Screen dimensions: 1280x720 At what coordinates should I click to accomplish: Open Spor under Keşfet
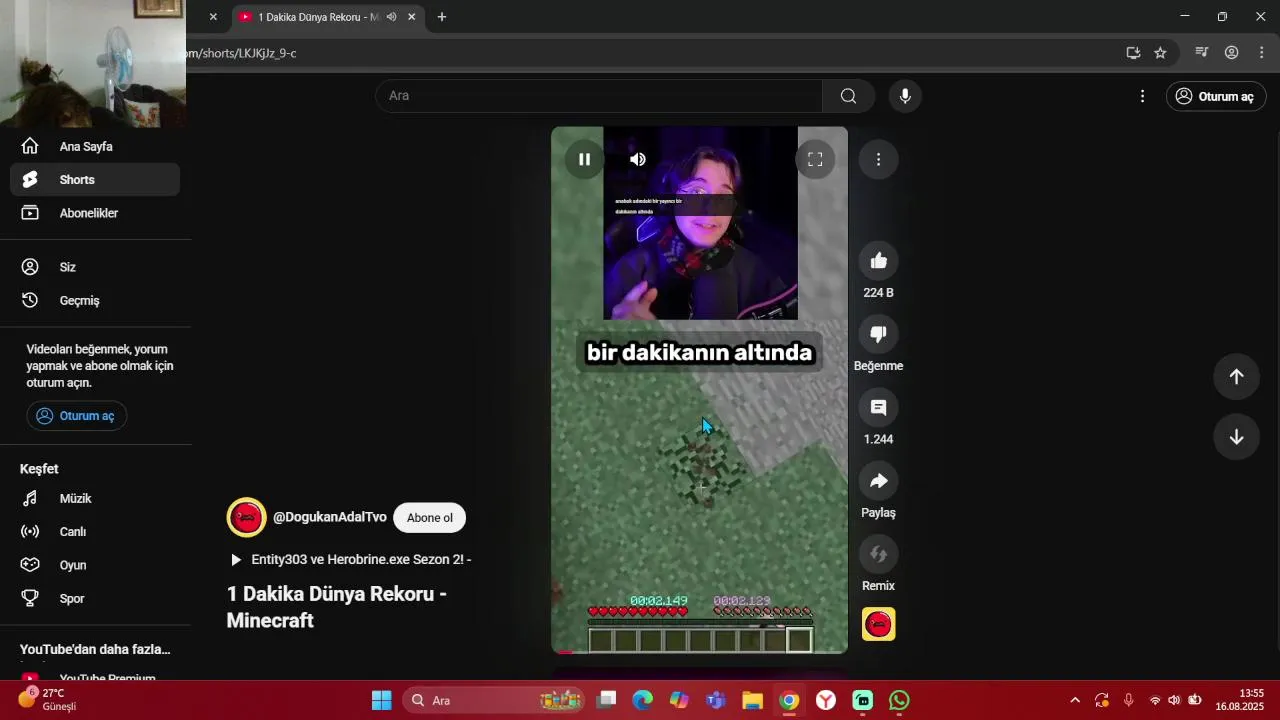[95, 598]
